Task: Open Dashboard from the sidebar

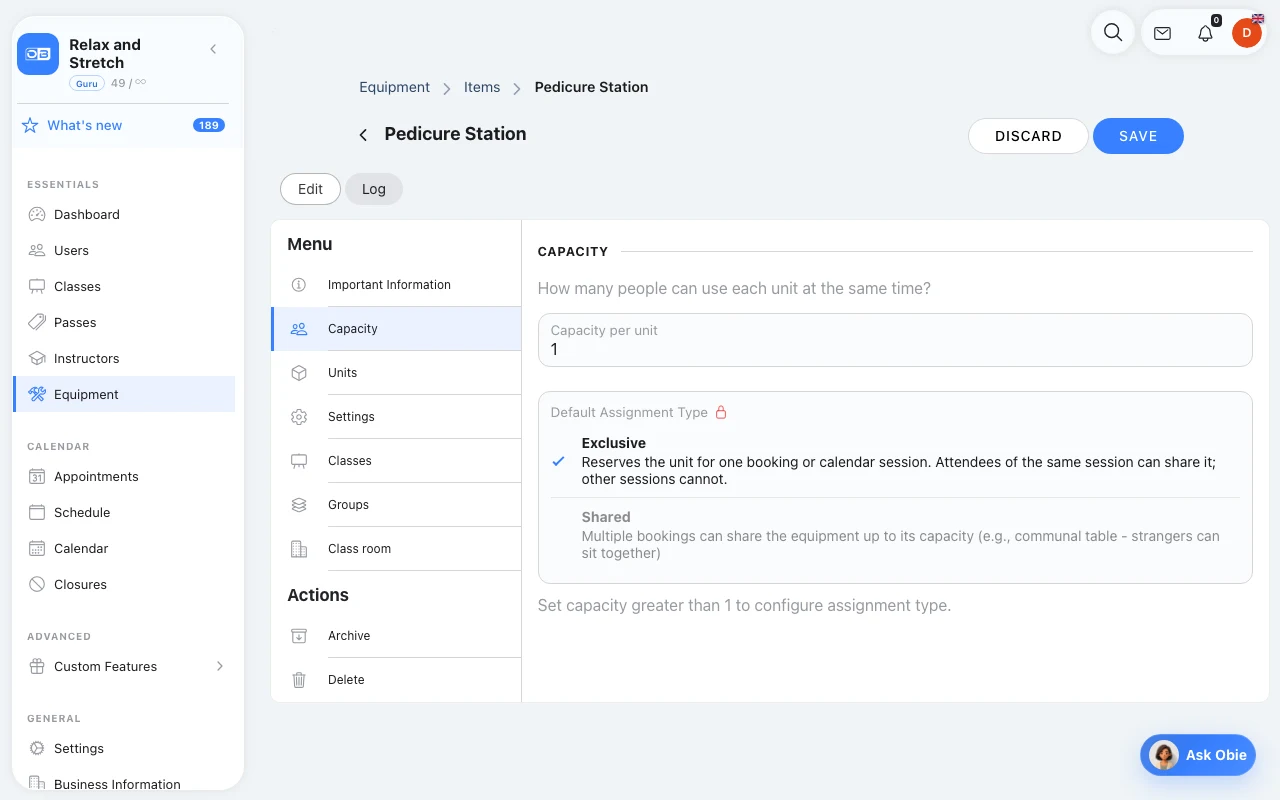Action: [x=124, y=214]
